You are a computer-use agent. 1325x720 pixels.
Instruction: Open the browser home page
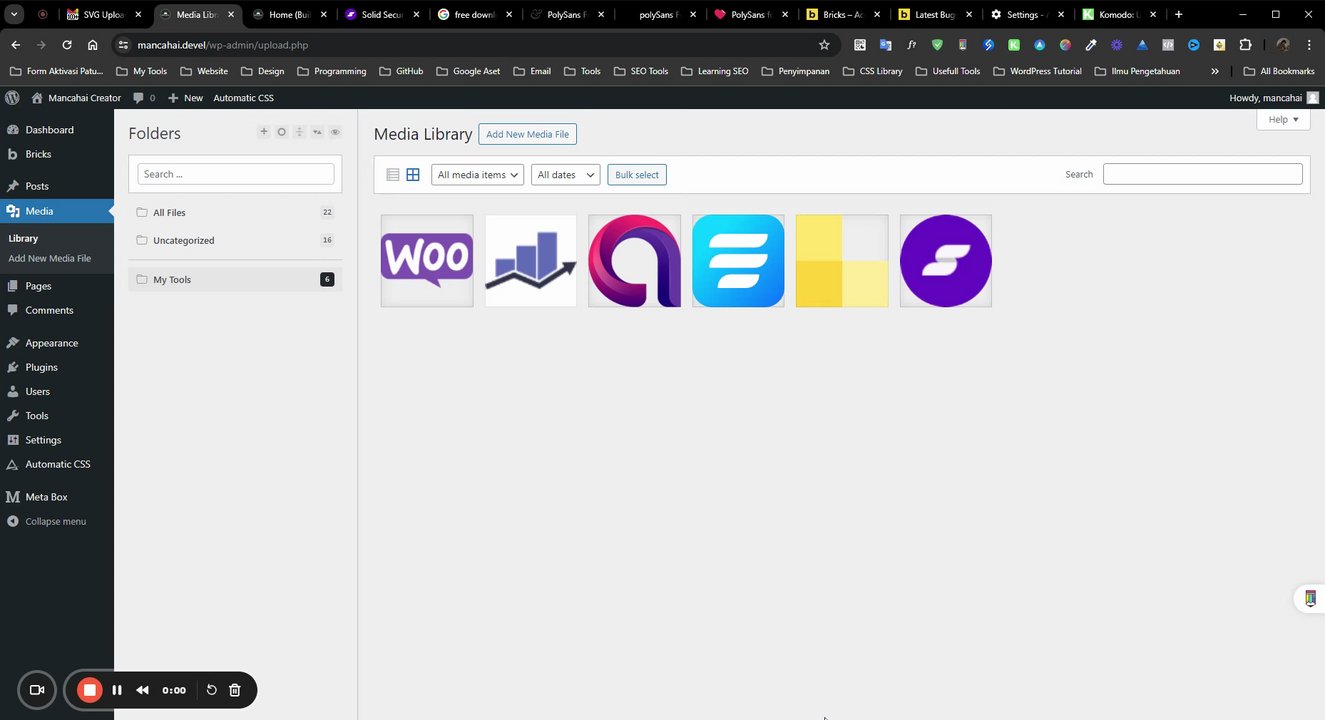point(93,45)
